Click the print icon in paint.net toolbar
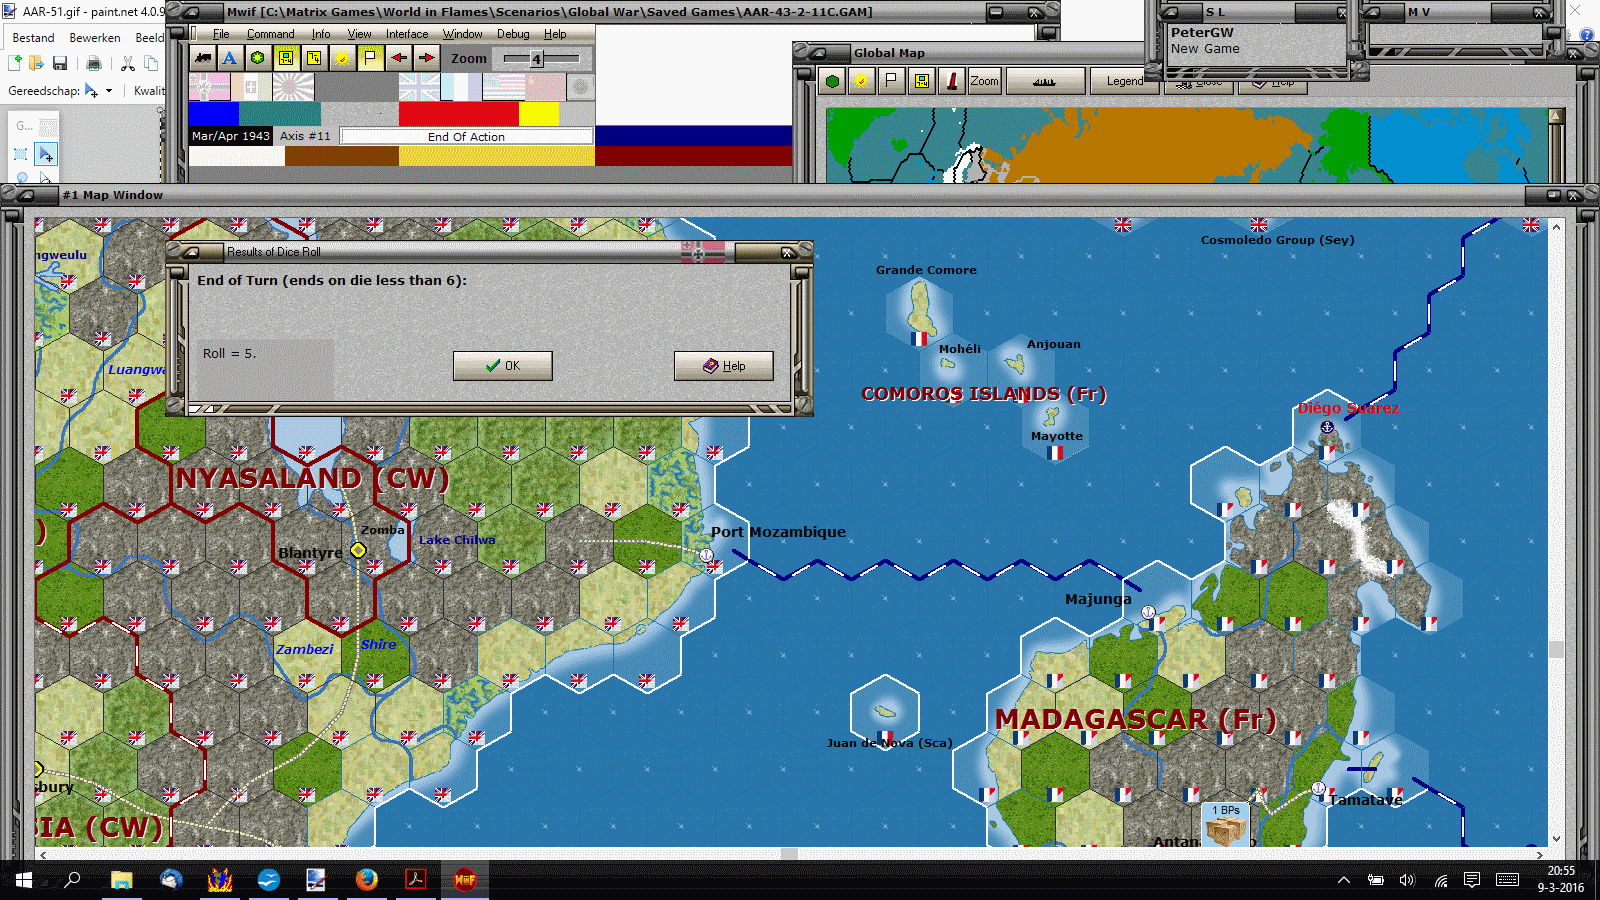Image resolution: width=1600 pixels, height=900 pixels. tap(94, 63)
